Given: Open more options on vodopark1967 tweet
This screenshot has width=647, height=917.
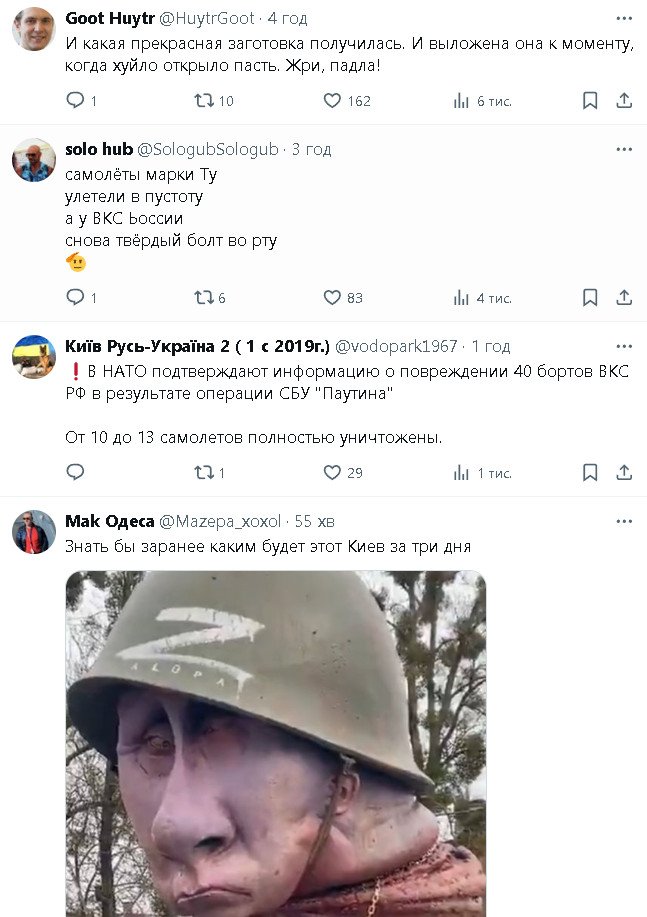Looking at the screenshot, I should pyautogui.click(x=624, y=346).
